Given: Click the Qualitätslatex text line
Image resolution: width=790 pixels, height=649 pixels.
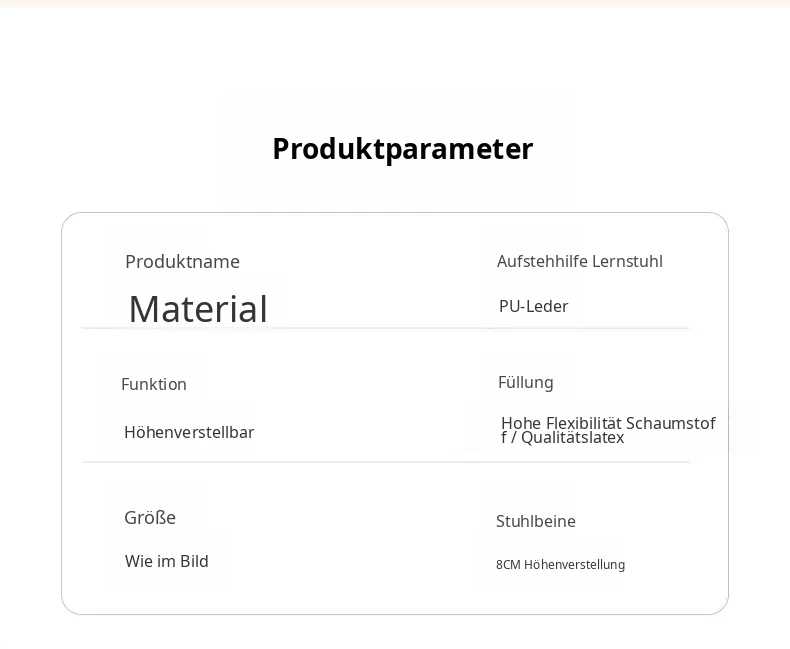Looking at the screenshot, I should pyautogui.click(x=563, y=438).
